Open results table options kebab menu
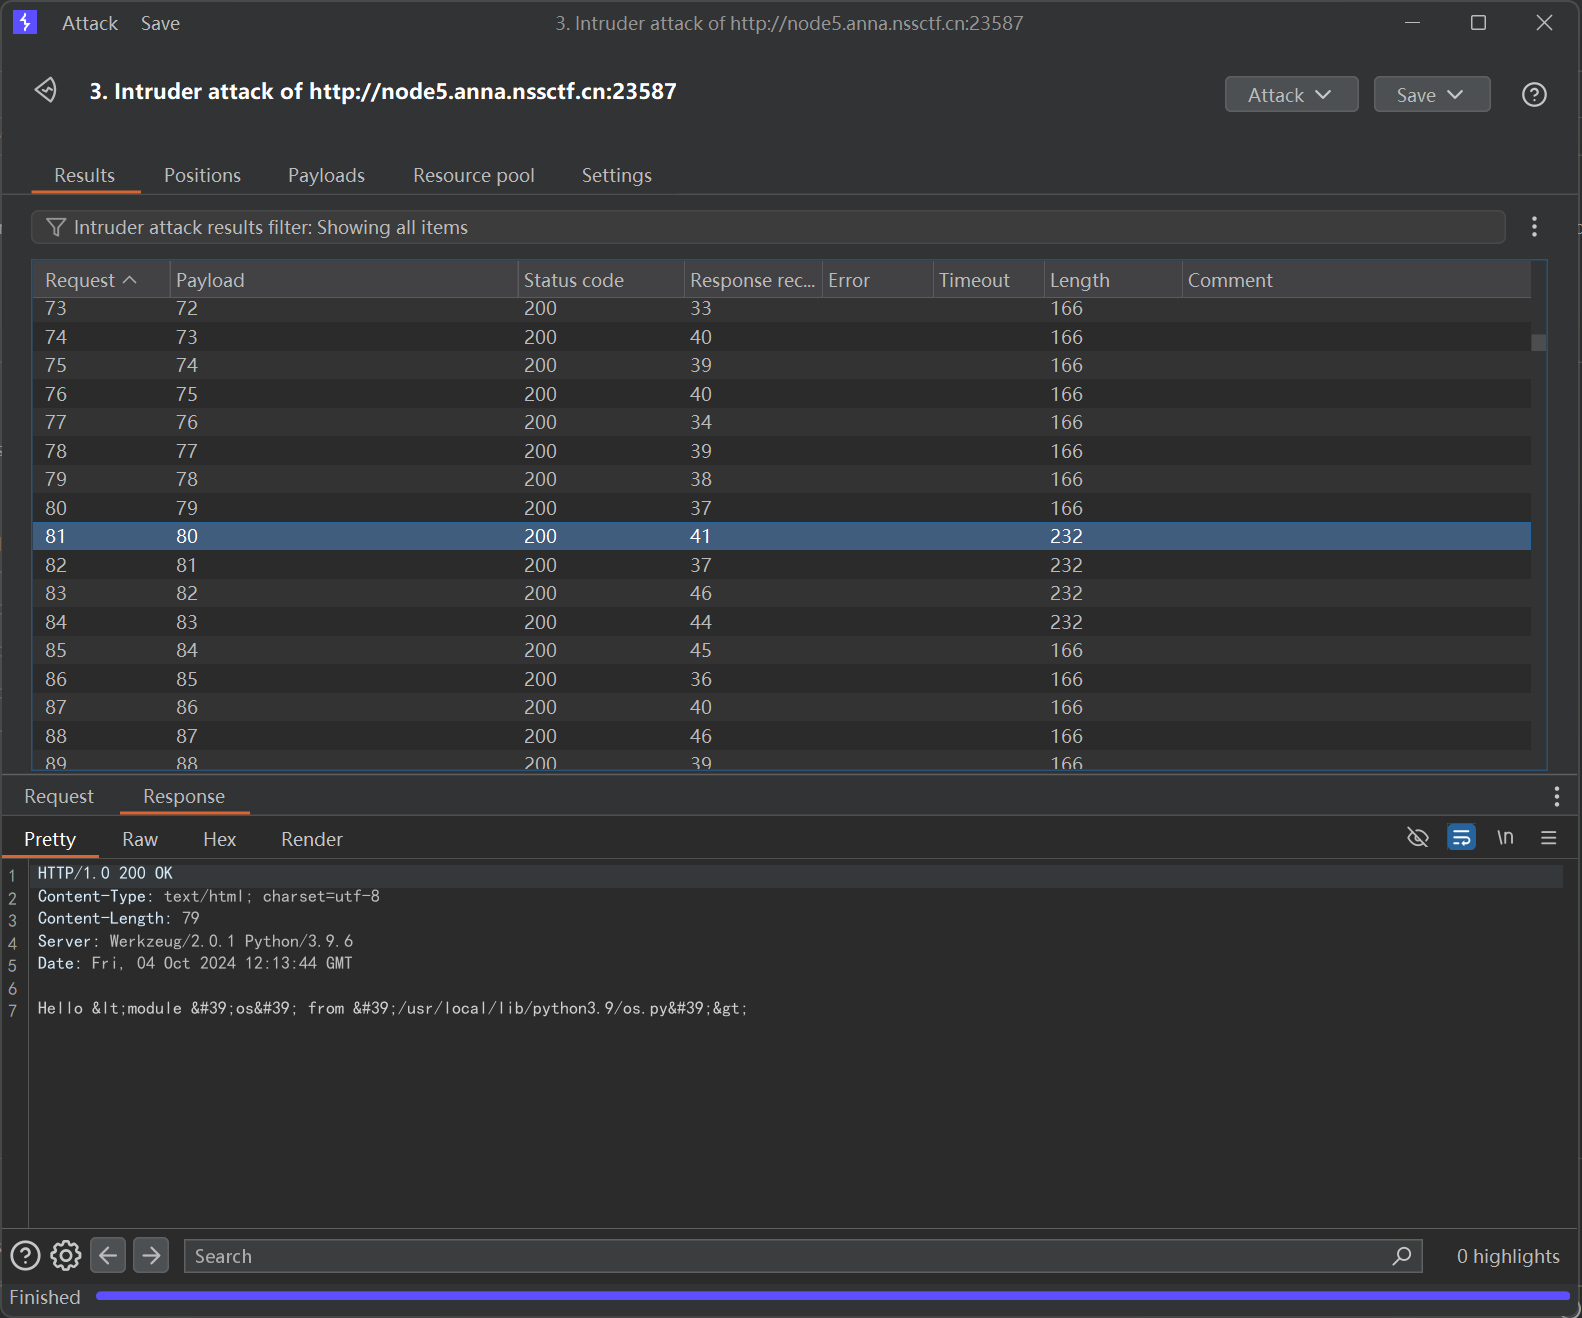1582x1318 pixels. tap(1534, 227)
